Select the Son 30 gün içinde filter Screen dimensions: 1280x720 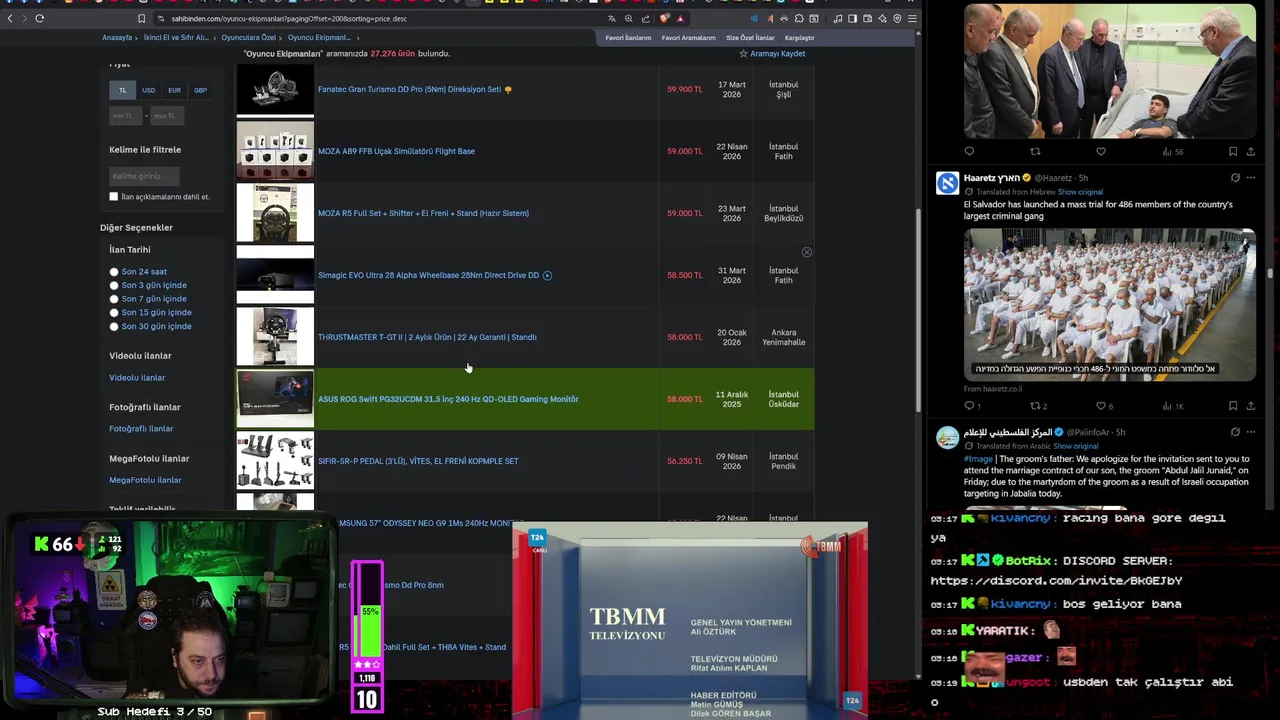(x=114, y=326)
